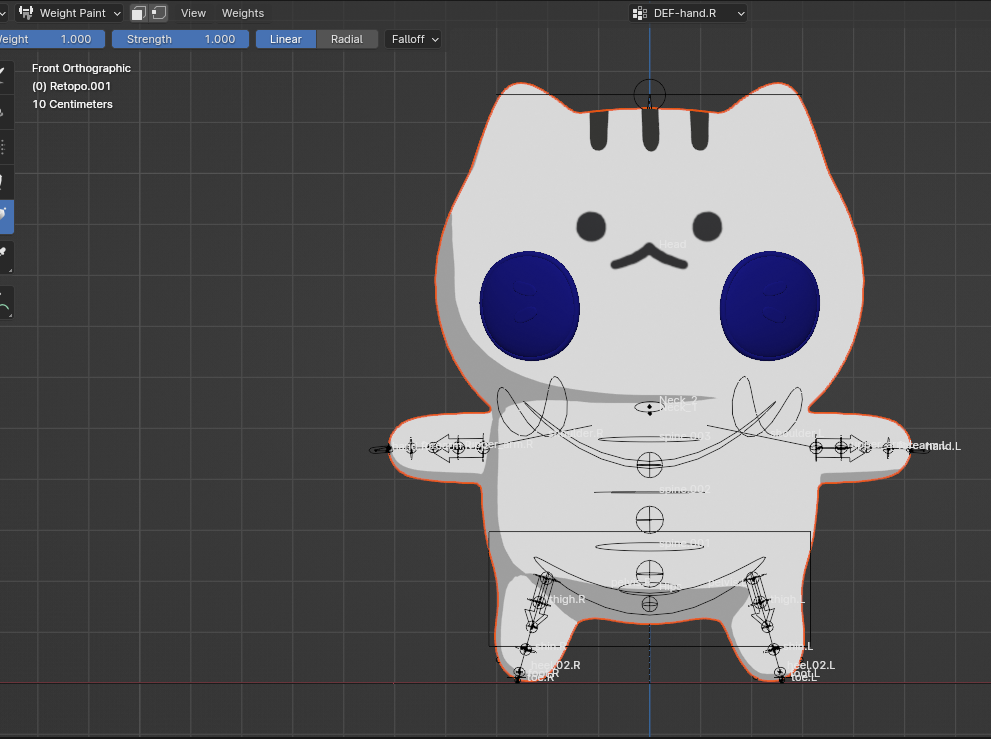991x739 pixels.
Task: Expand the Falloff dropdown
Action: point(413,39)
